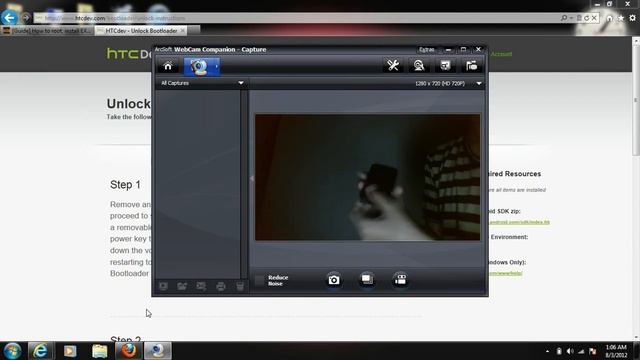Click browser back button
The width and height of the screenshot is (640, 360).
point(9,18)
